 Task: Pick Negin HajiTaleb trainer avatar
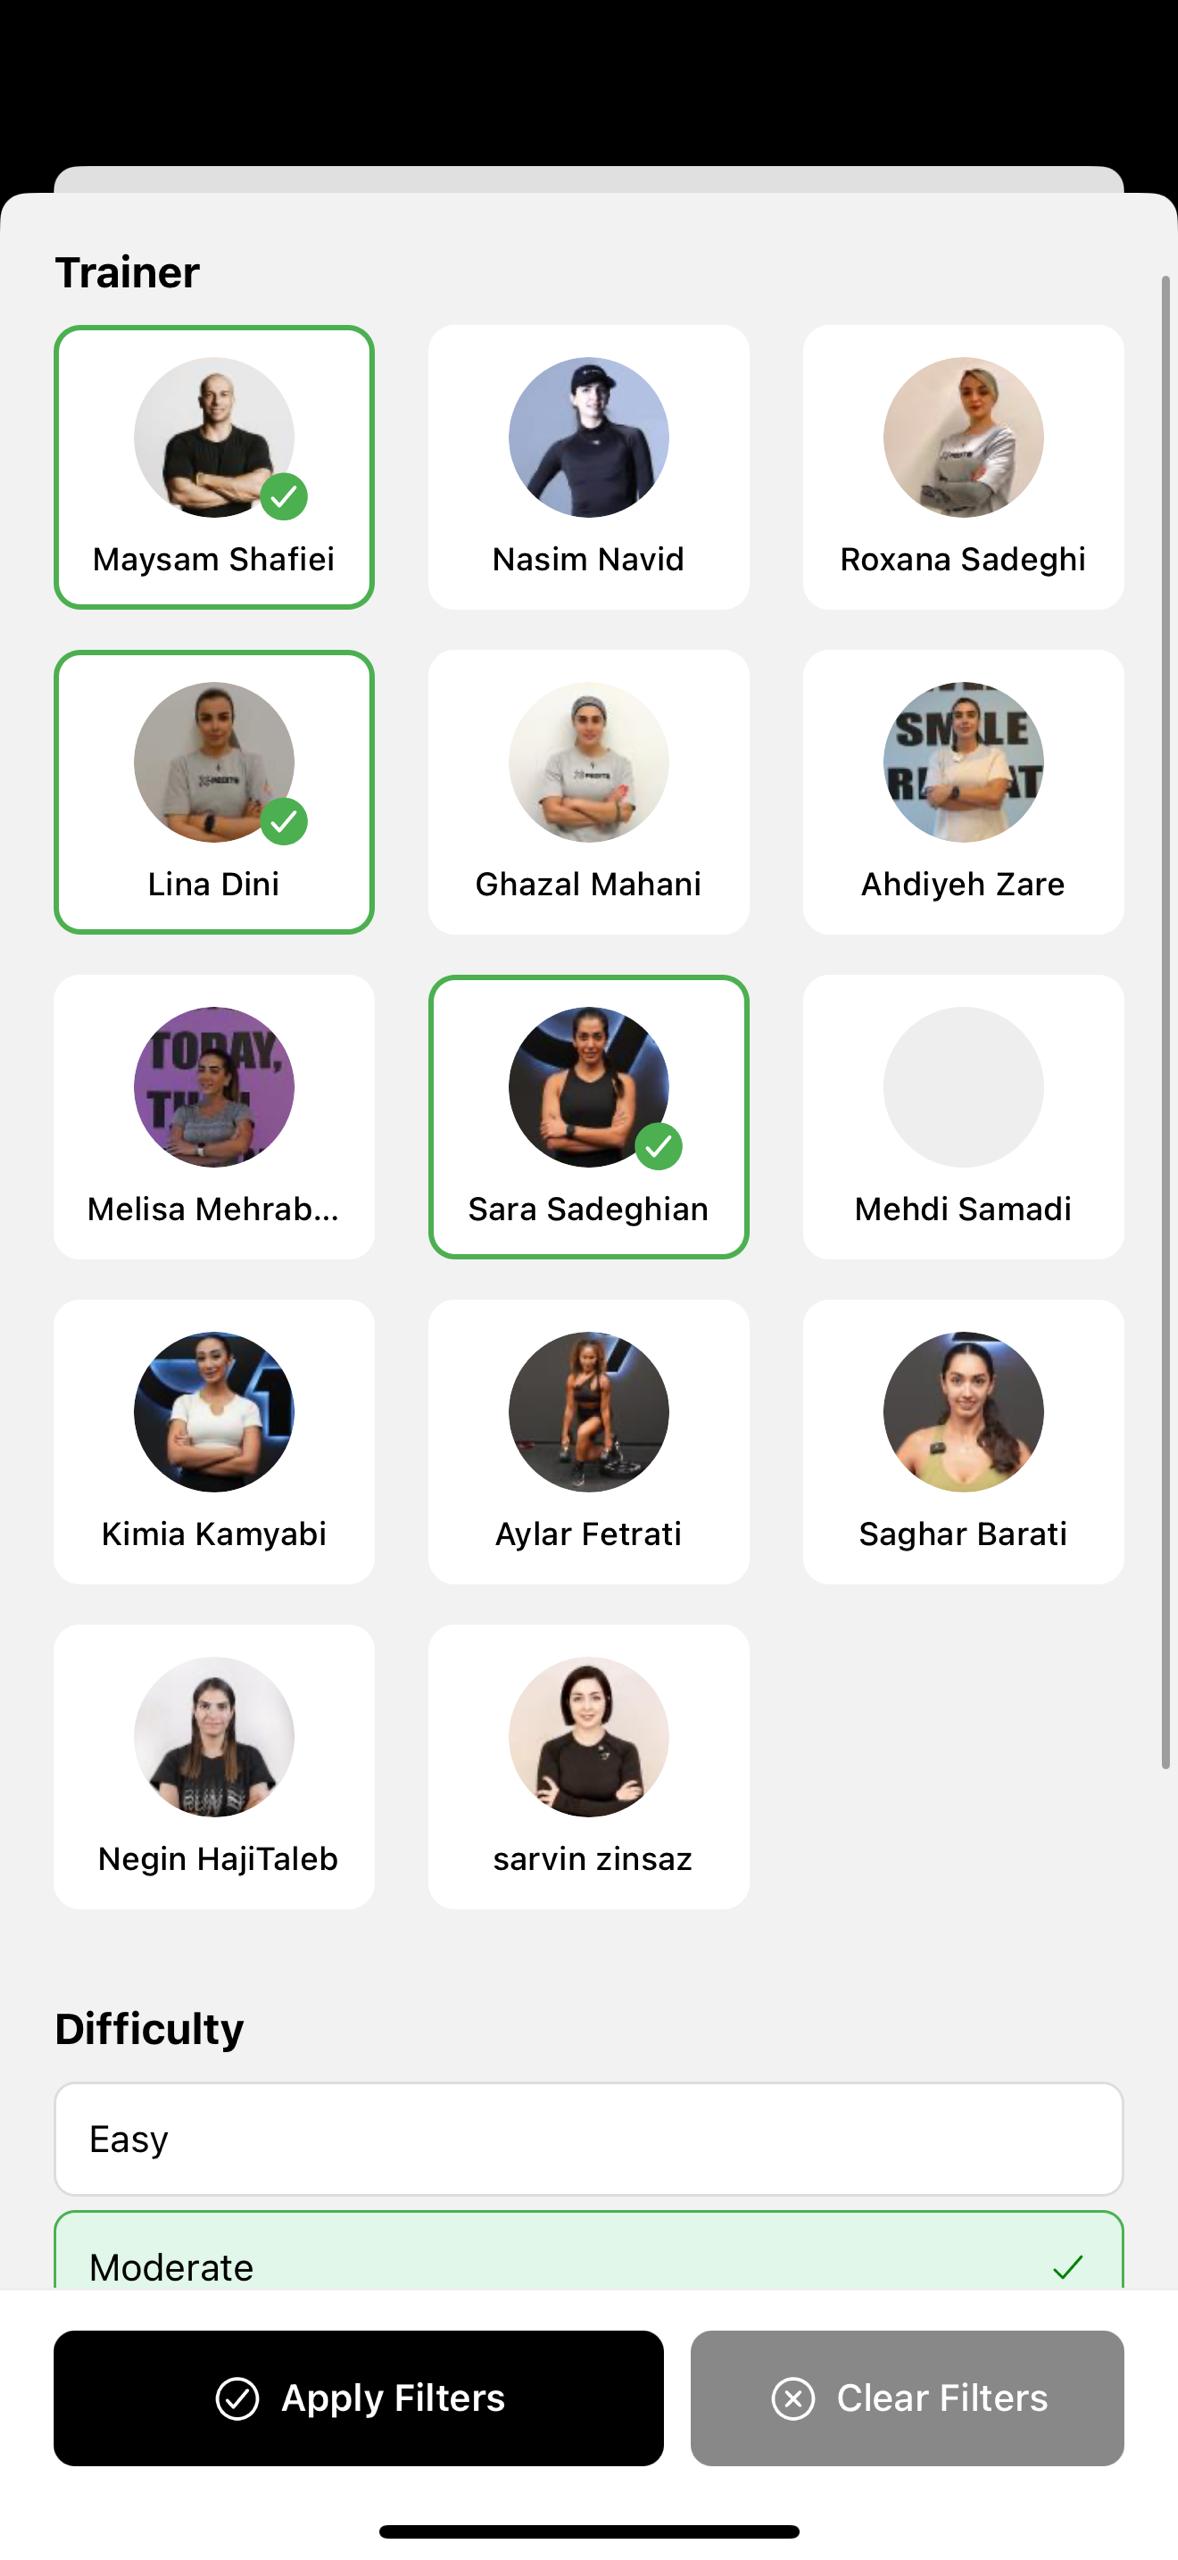click(214, 1737)
